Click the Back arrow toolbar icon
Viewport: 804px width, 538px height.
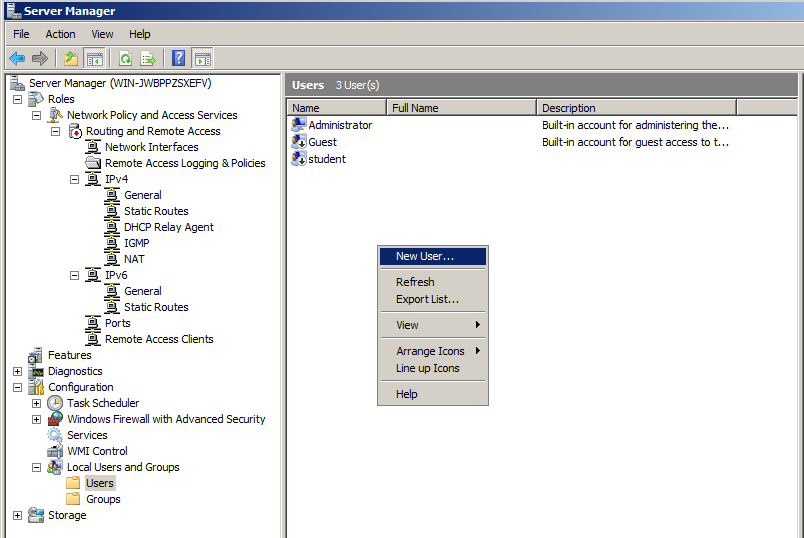pyautogui.click(x=17, y=58)
